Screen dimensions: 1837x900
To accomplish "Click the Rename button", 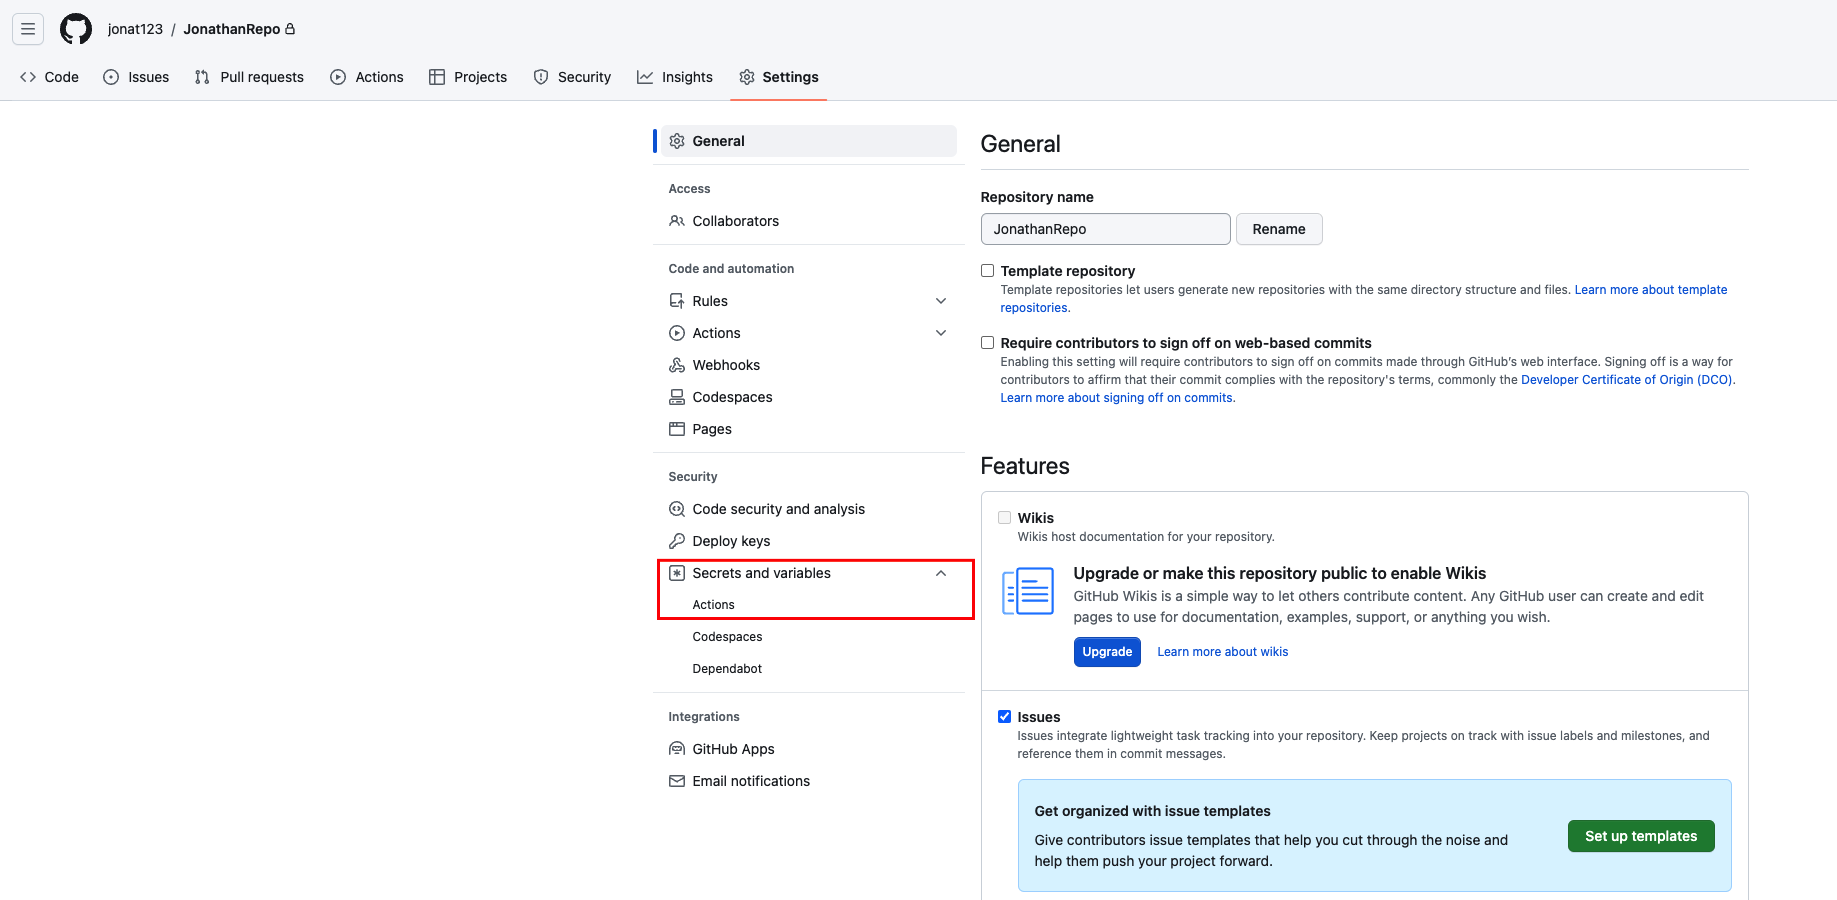I will tap(1278, 229).
